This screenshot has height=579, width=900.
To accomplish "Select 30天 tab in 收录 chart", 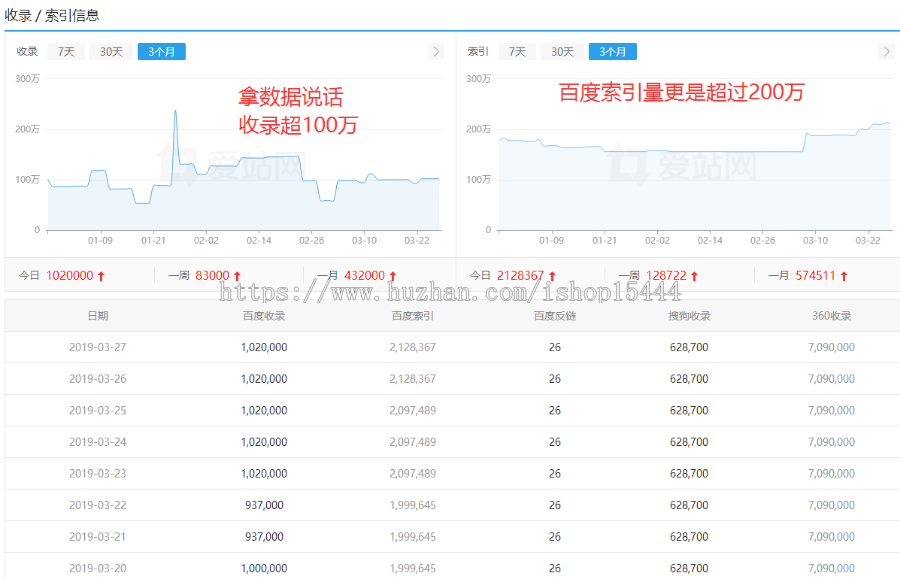I will tap(111, 51).
